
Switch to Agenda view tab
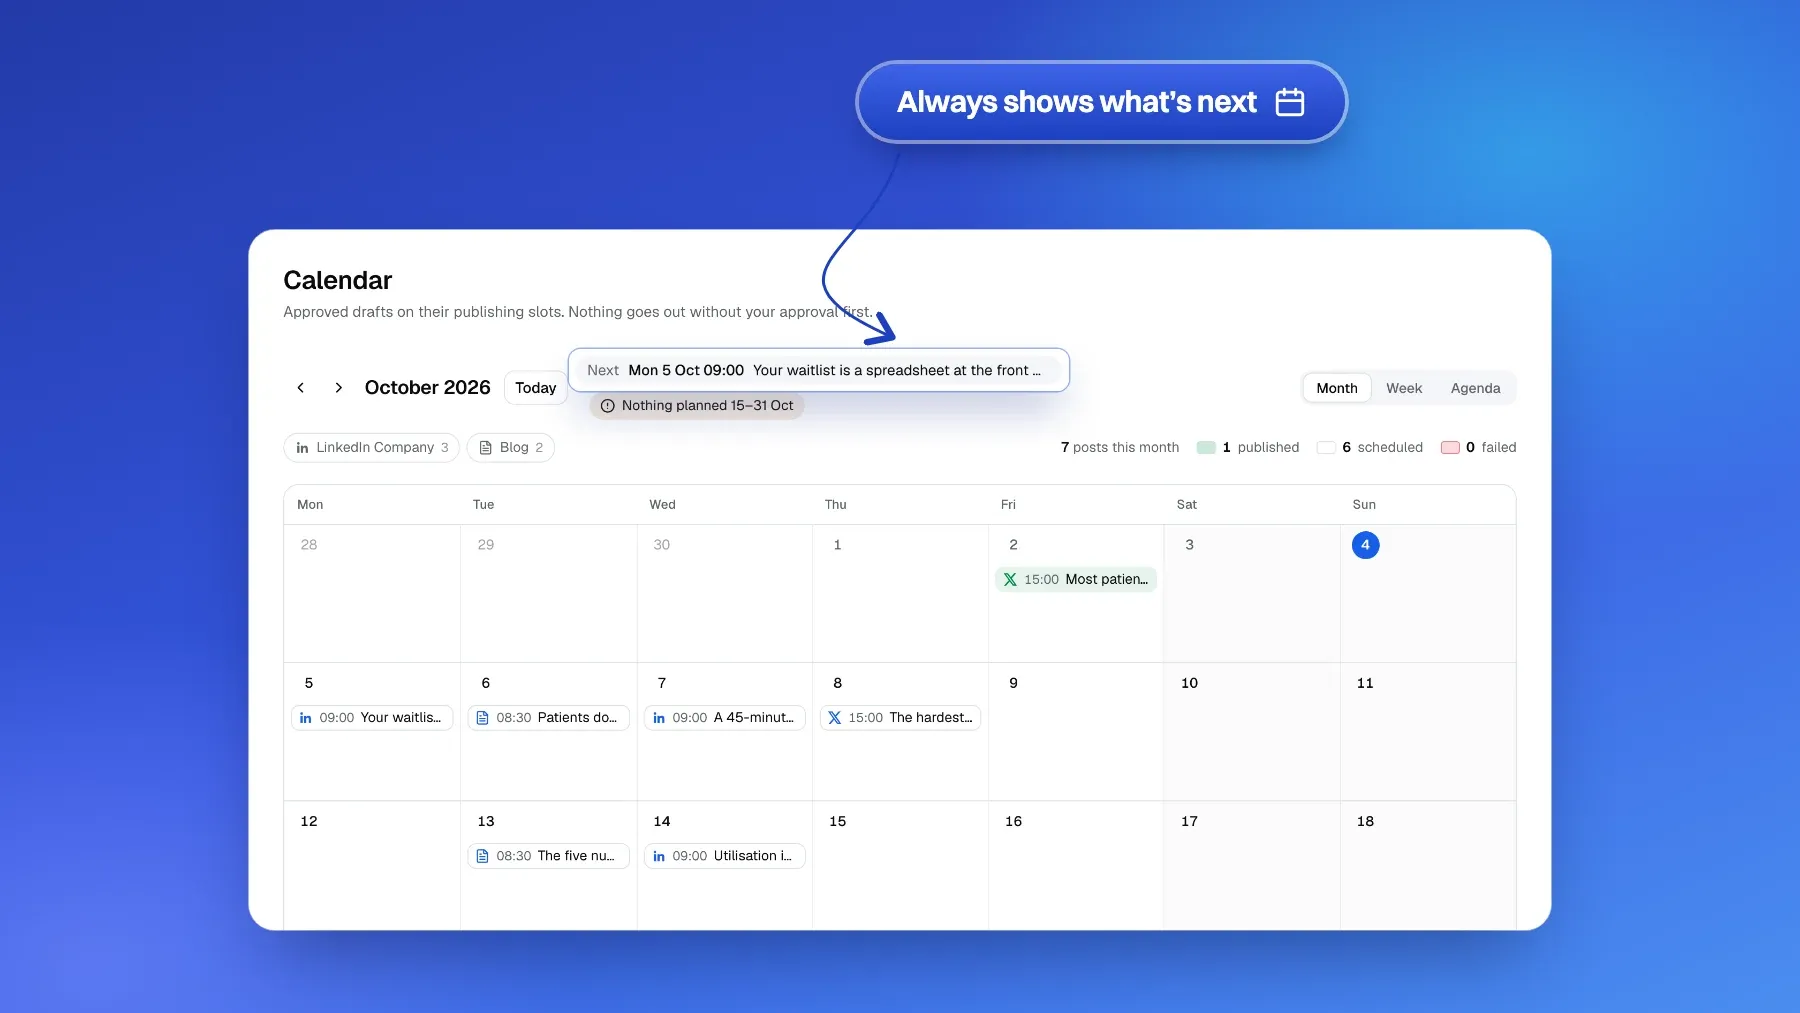(1475, 388)
